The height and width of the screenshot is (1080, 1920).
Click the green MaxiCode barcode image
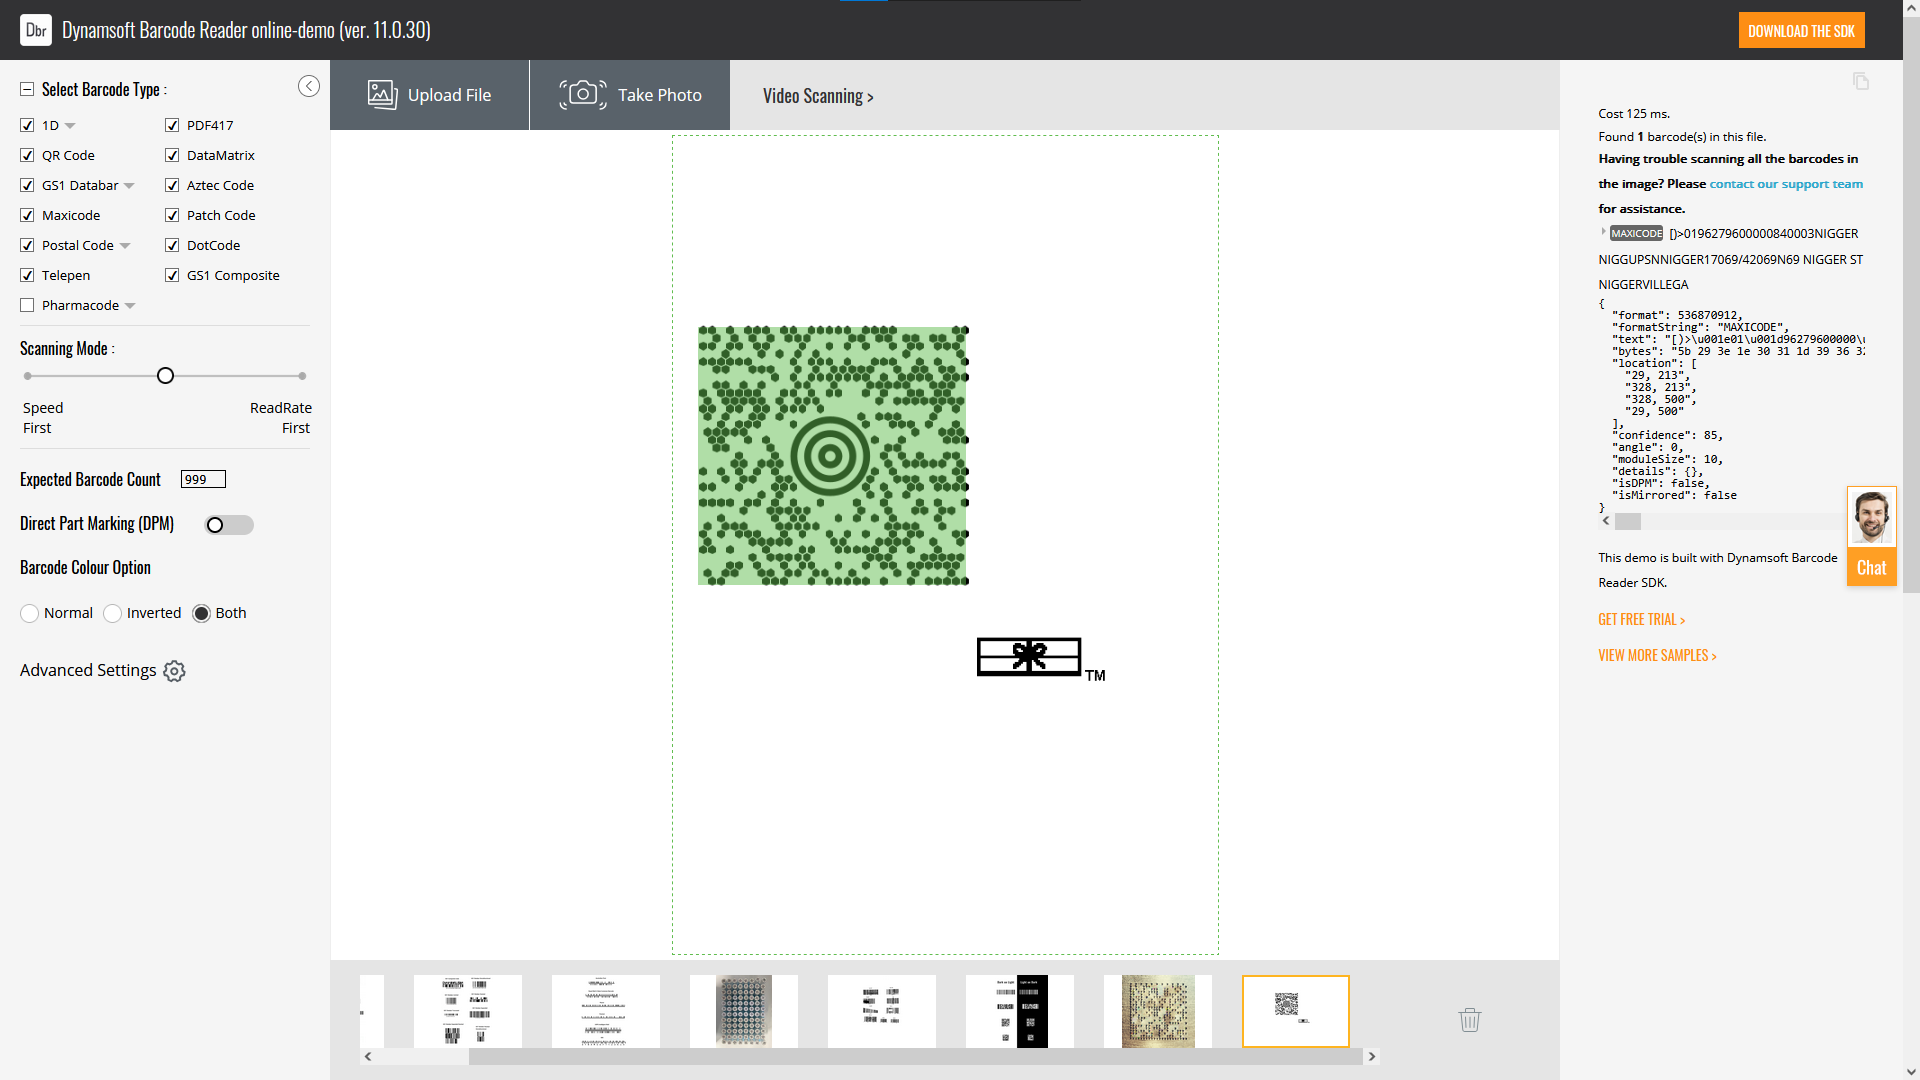833,455
